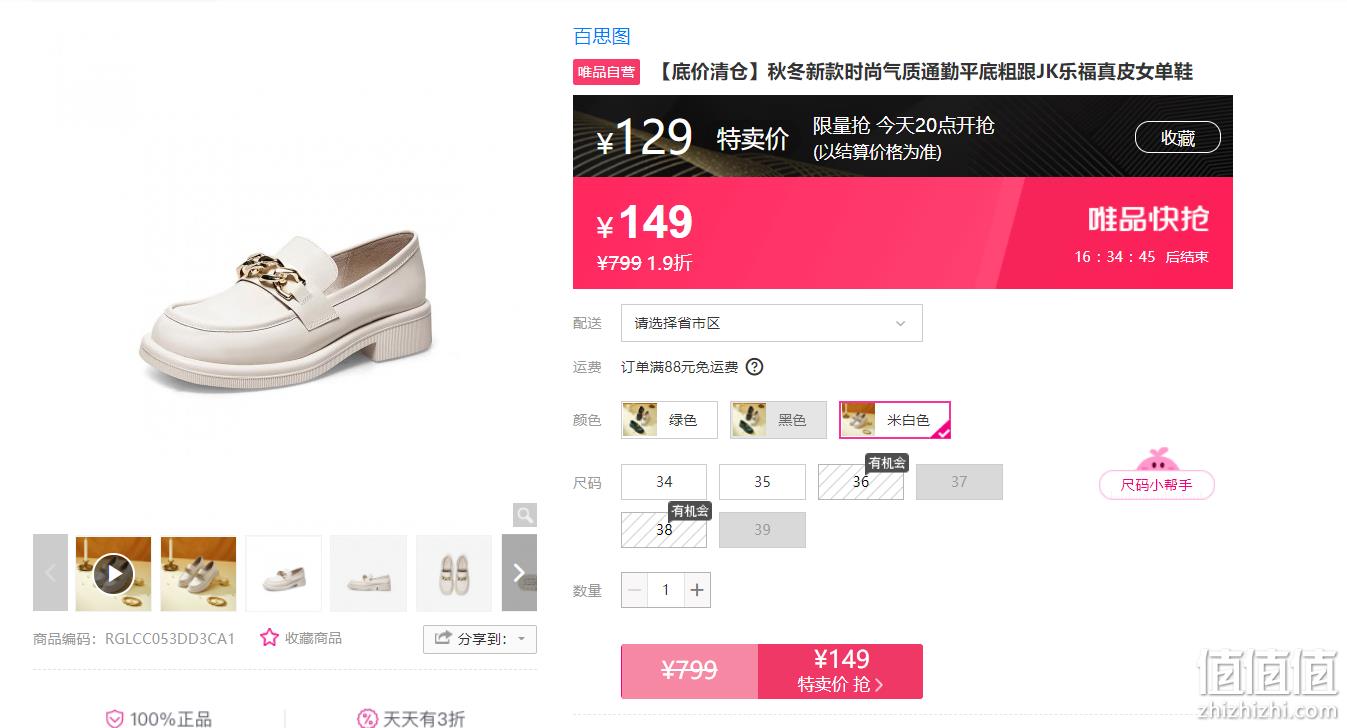Go to previous thumbnails with left arrow
The image size is (1347, 728).
pyautogui.click(x=50, y=573)
